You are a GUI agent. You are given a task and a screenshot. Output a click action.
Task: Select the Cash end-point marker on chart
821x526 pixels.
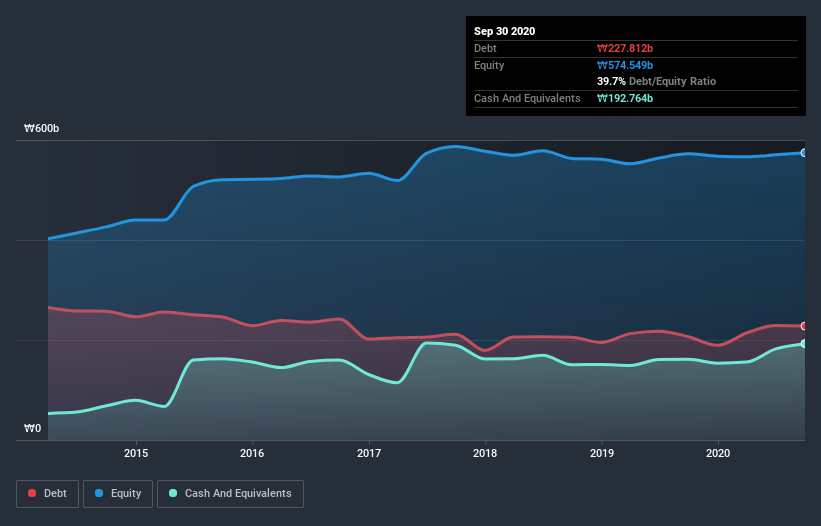(804, 343)
